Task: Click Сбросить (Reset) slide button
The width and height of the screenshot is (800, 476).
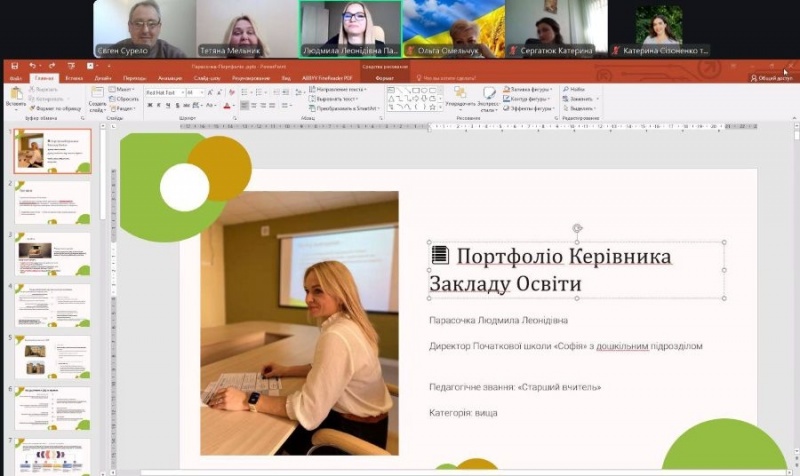Action: coord(126,98)
